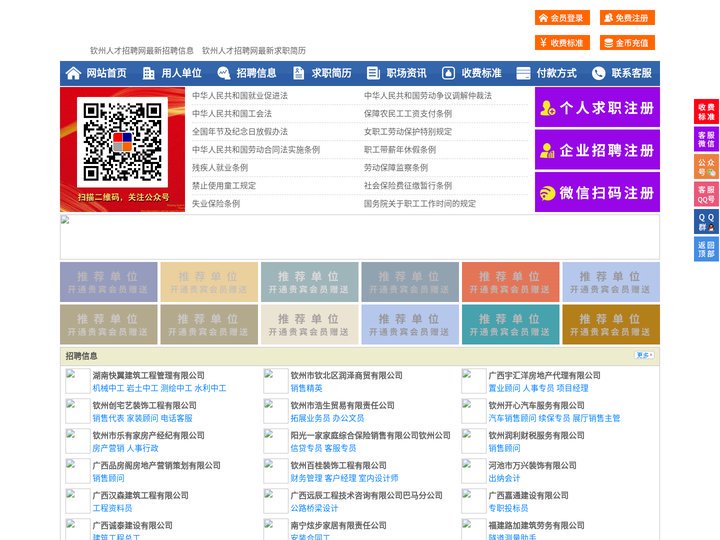720x540 pixels.
Task: Click 更多 in the 招聘信息 header
Action: coord(644,355)
